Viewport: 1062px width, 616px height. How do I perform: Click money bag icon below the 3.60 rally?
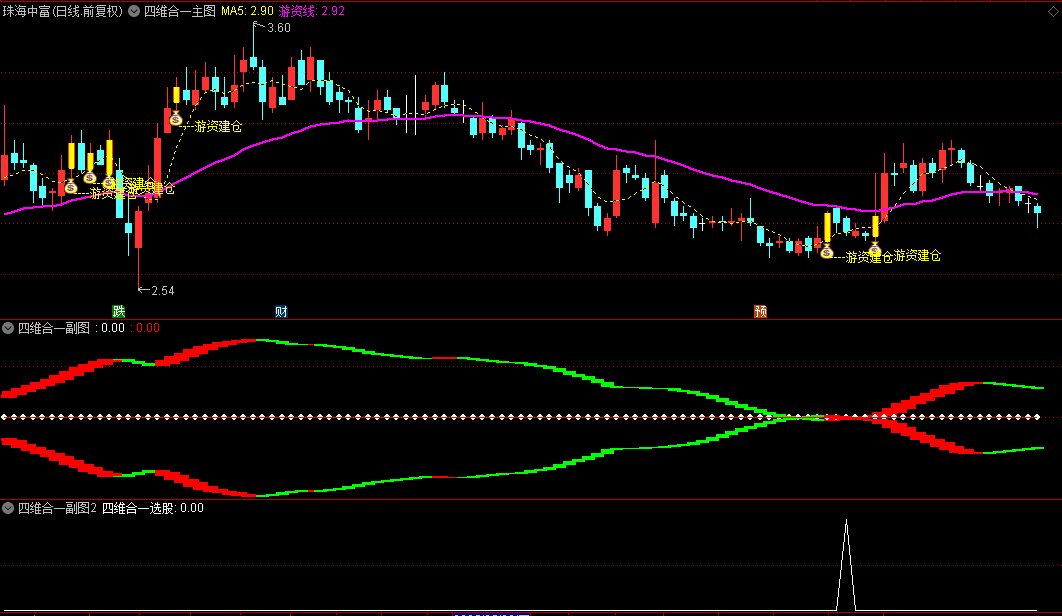pyautogui.click(x=176, y=119)
